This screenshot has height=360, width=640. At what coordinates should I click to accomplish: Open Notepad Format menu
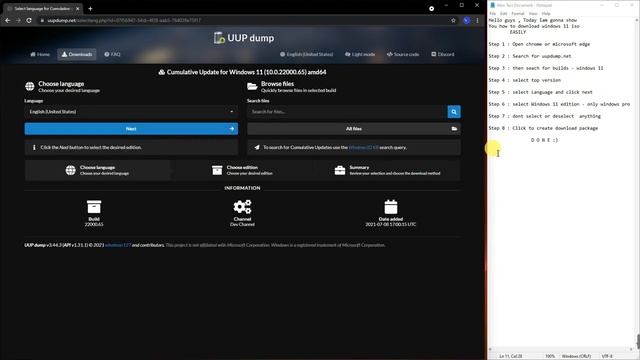(x=518, y=13)
